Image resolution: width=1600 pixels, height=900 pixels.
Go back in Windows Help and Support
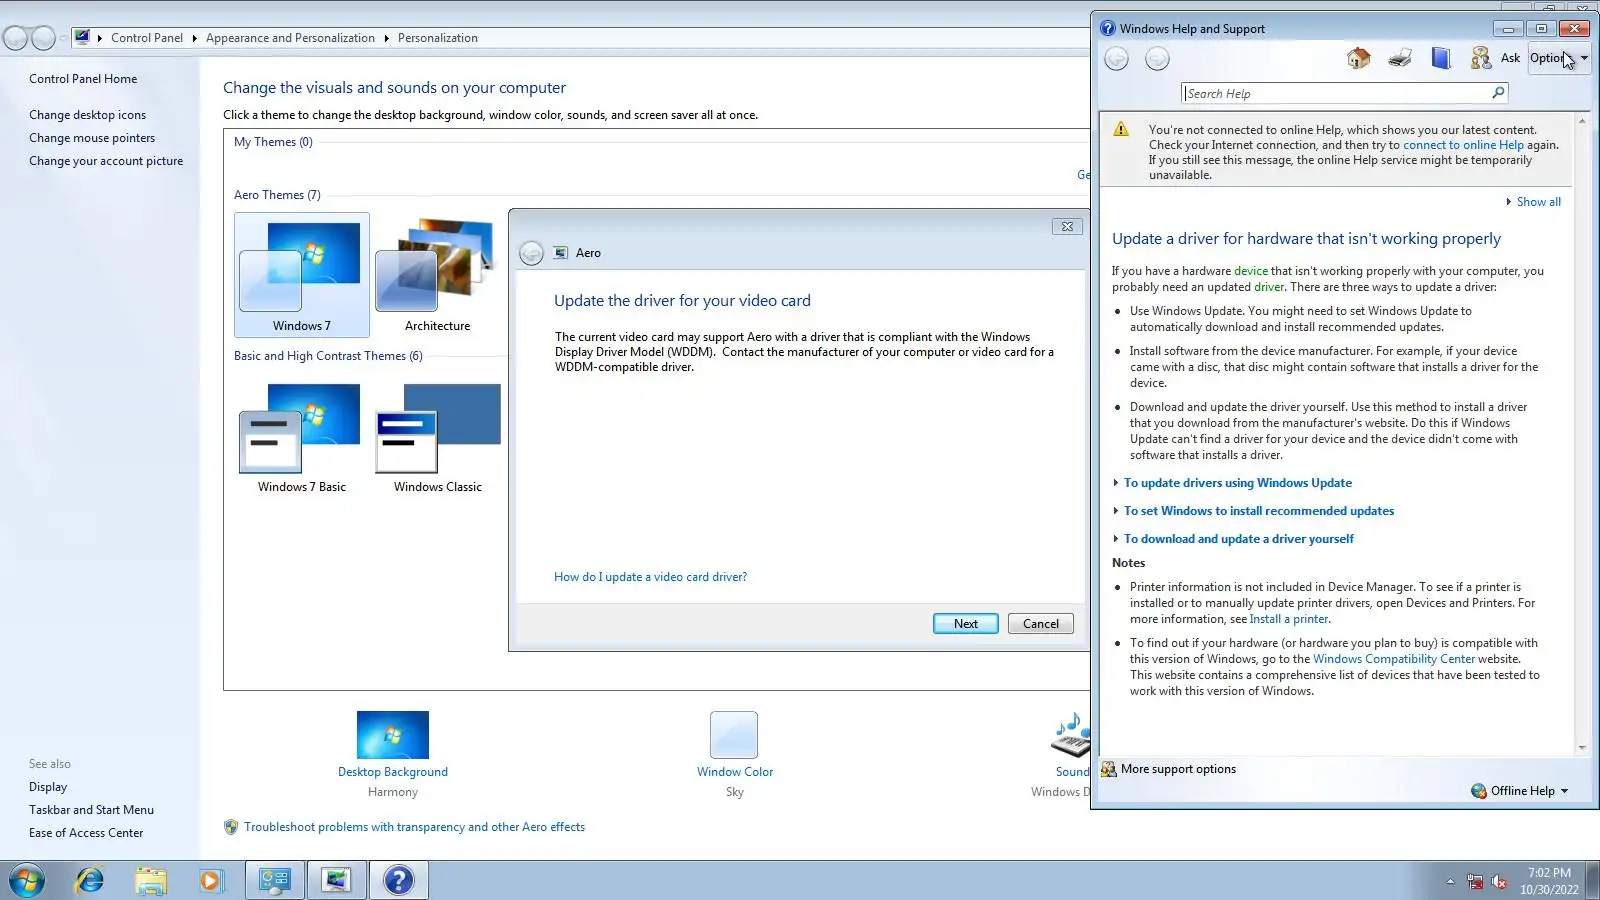1116,59
